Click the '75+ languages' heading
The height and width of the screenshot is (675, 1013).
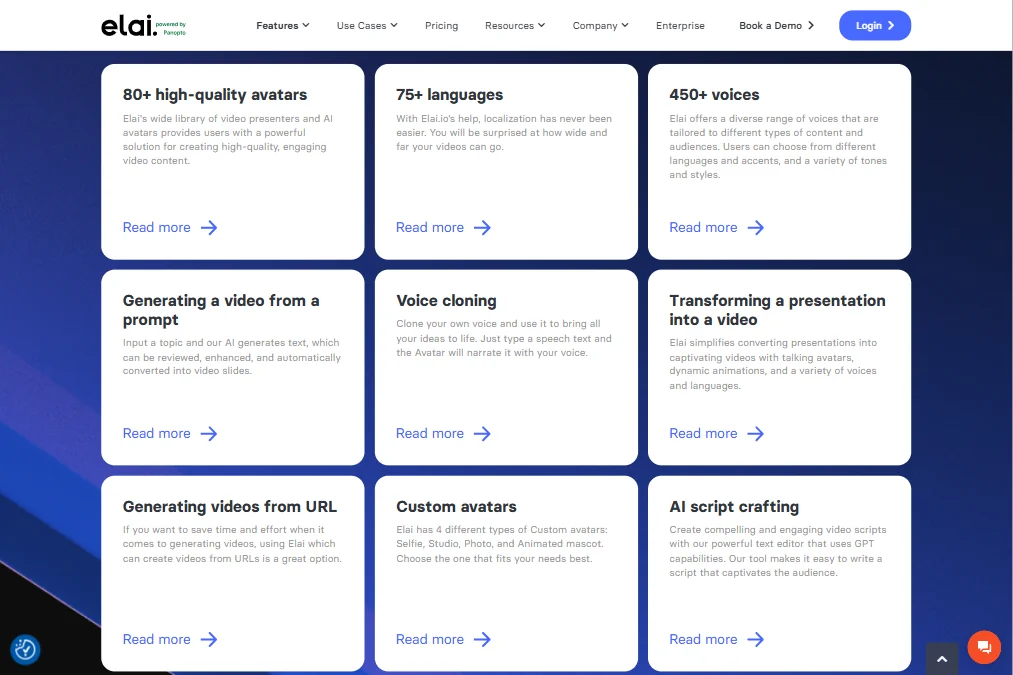tap(450, 95)
